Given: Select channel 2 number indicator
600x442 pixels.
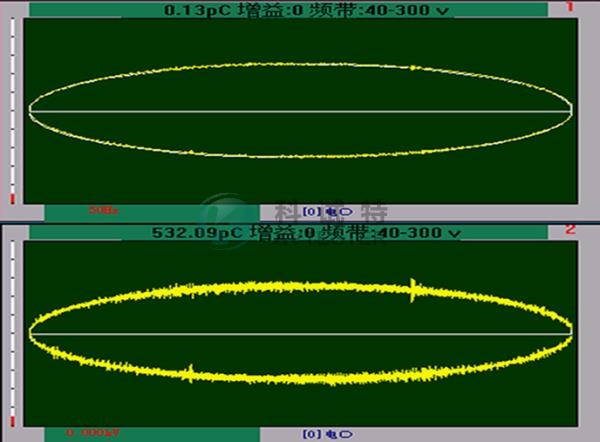Looking at the screenshot, I should click(570, 230).
